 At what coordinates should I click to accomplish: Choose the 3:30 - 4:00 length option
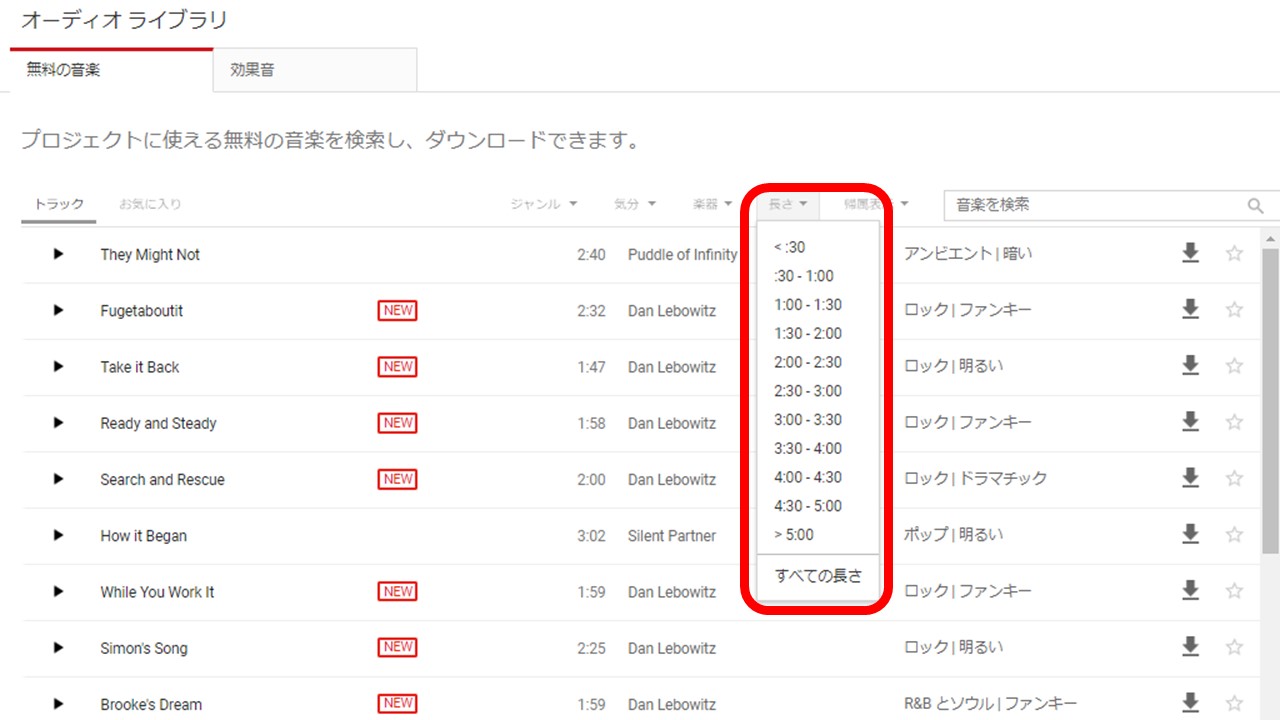pyautogui.click(x=819, y=448)
